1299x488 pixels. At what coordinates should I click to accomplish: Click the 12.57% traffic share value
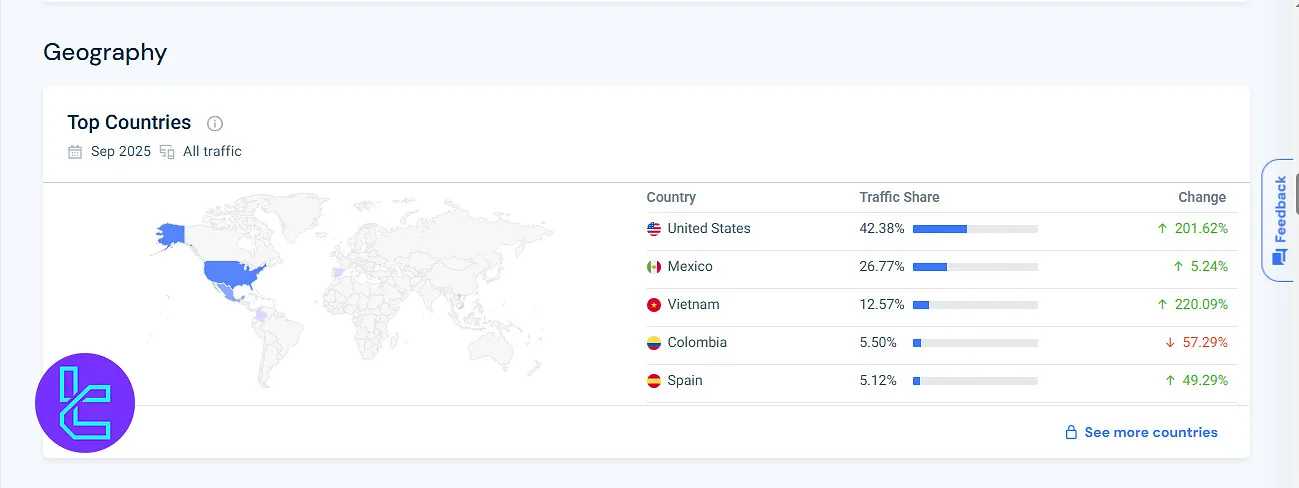[x=882, y=305]
